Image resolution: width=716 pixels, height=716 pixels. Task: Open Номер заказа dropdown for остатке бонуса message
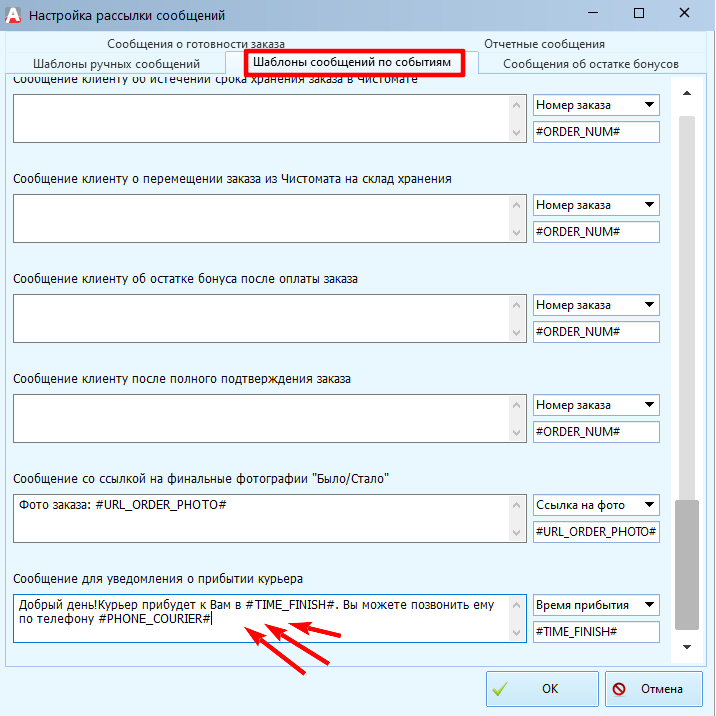tap(596, 305)
